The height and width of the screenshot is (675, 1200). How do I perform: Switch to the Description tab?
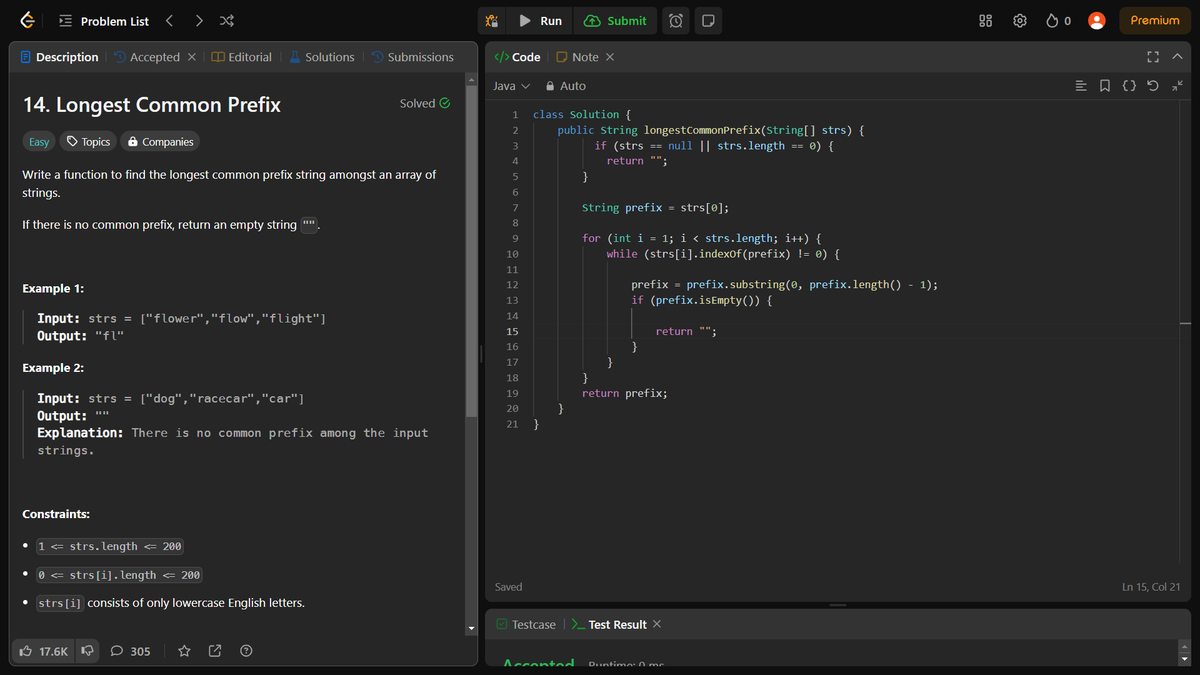tap(59, 57)
